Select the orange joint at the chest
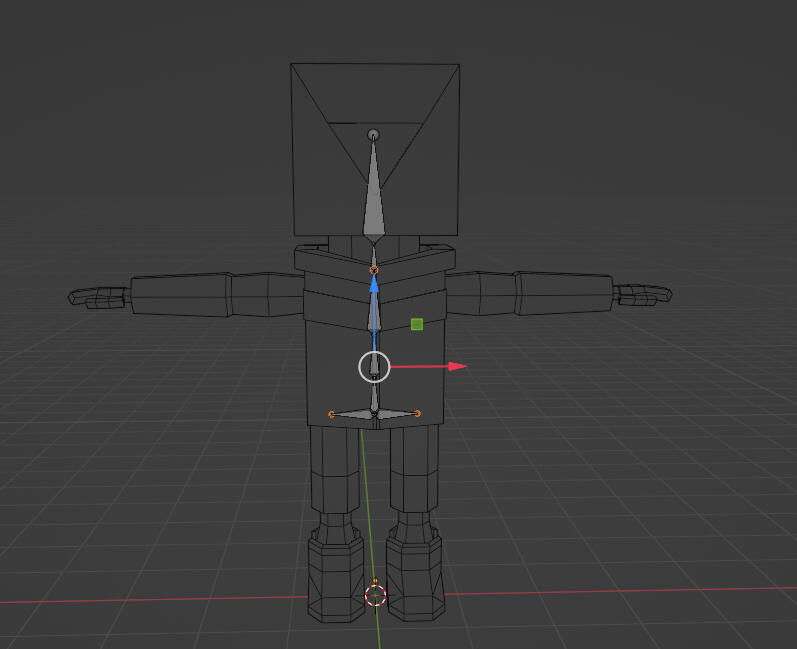 click(374, 270)
